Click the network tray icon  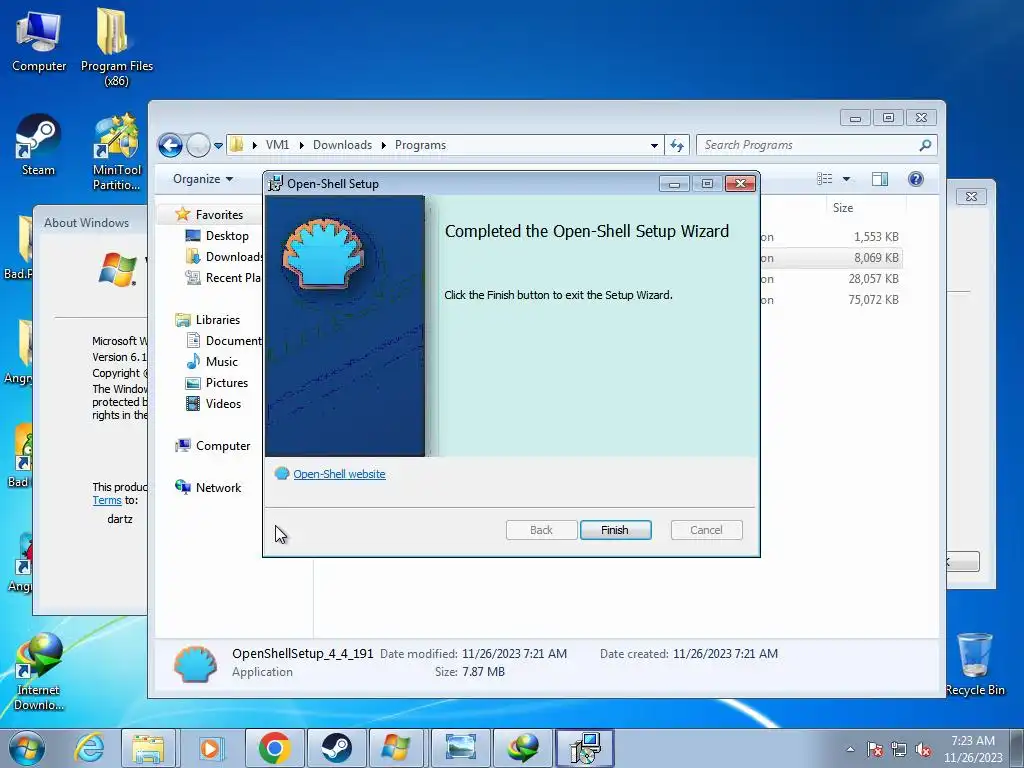(899, 749)
